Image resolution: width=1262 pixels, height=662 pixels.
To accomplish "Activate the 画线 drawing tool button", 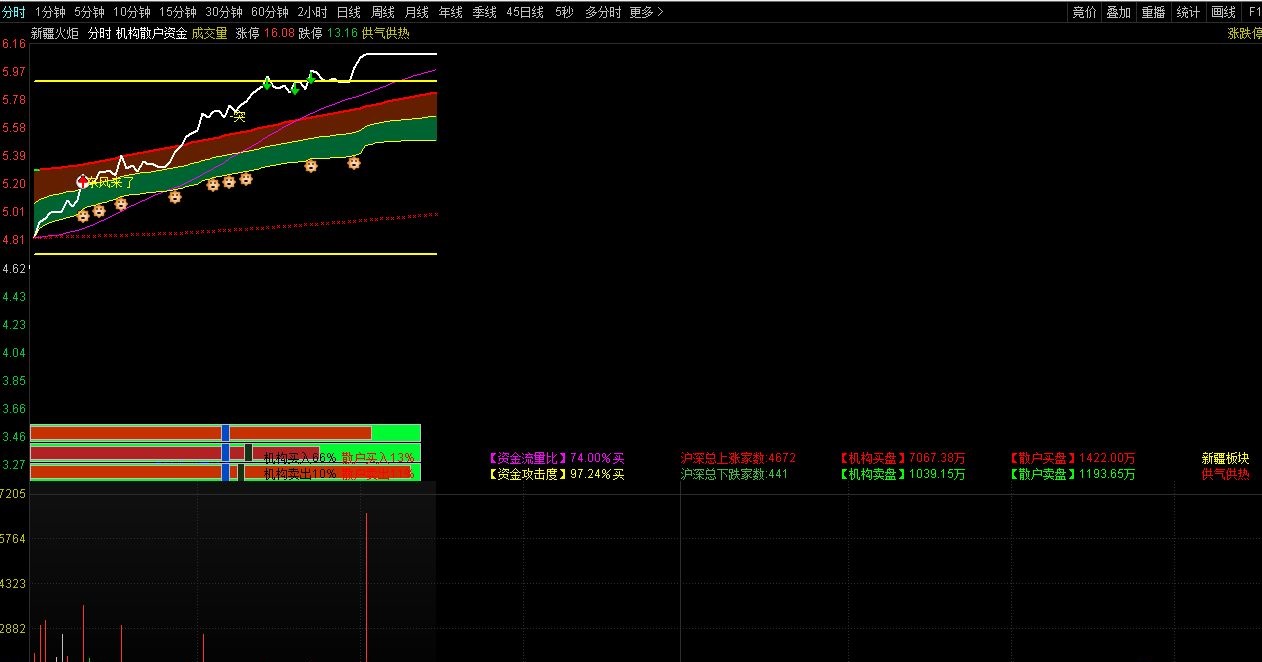I will (x=1223, y=12).
